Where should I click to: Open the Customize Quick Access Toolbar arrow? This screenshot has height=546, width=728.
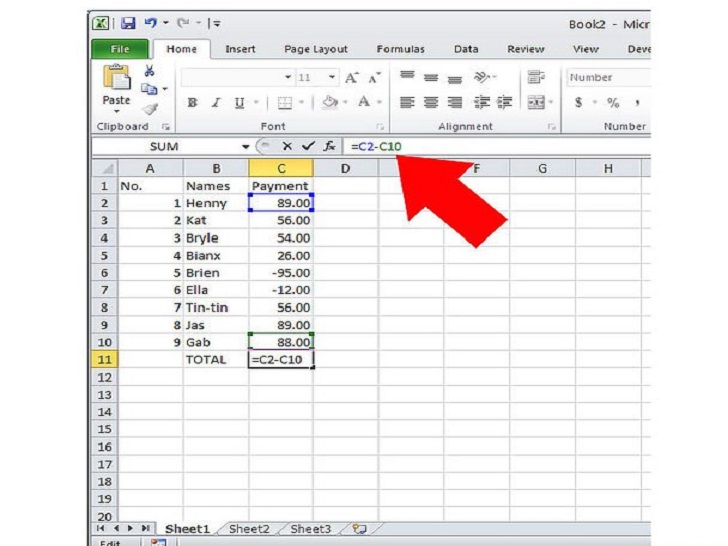(216, 23)
